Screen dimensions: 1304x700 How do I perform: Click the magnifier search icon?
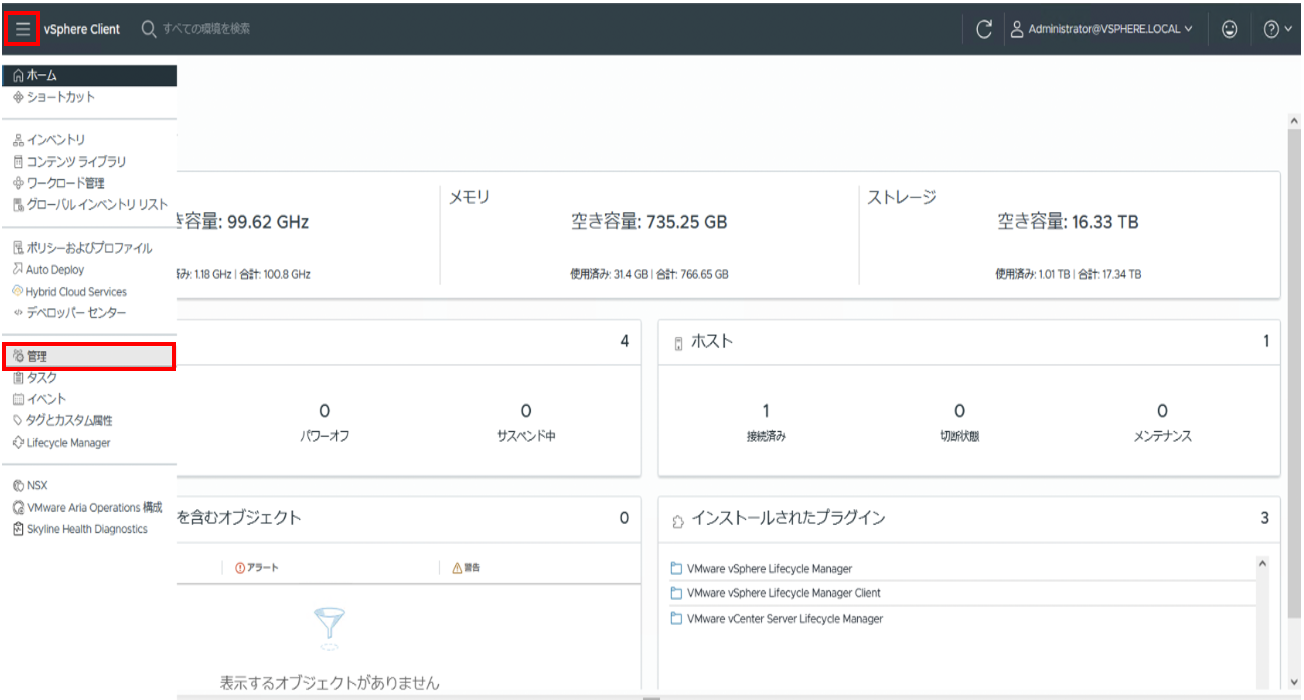(x=149, y=29)
